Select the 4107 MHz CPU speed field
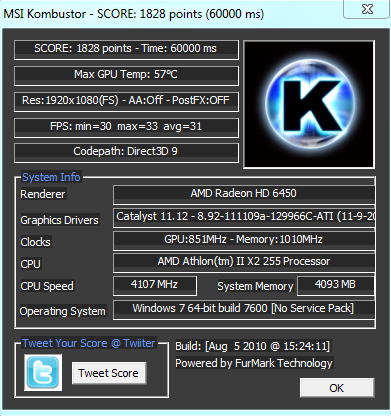The width and height of the screenshot is (391, 416). pyautogui.click(x=155, y=286)
